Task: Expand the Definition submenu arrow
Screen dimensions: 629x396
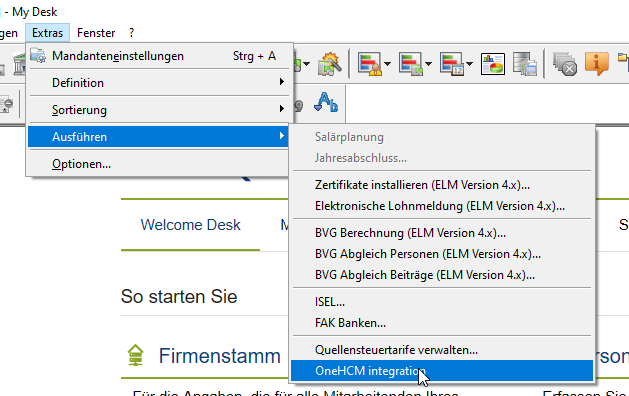Action: click(x=282, y=82)
